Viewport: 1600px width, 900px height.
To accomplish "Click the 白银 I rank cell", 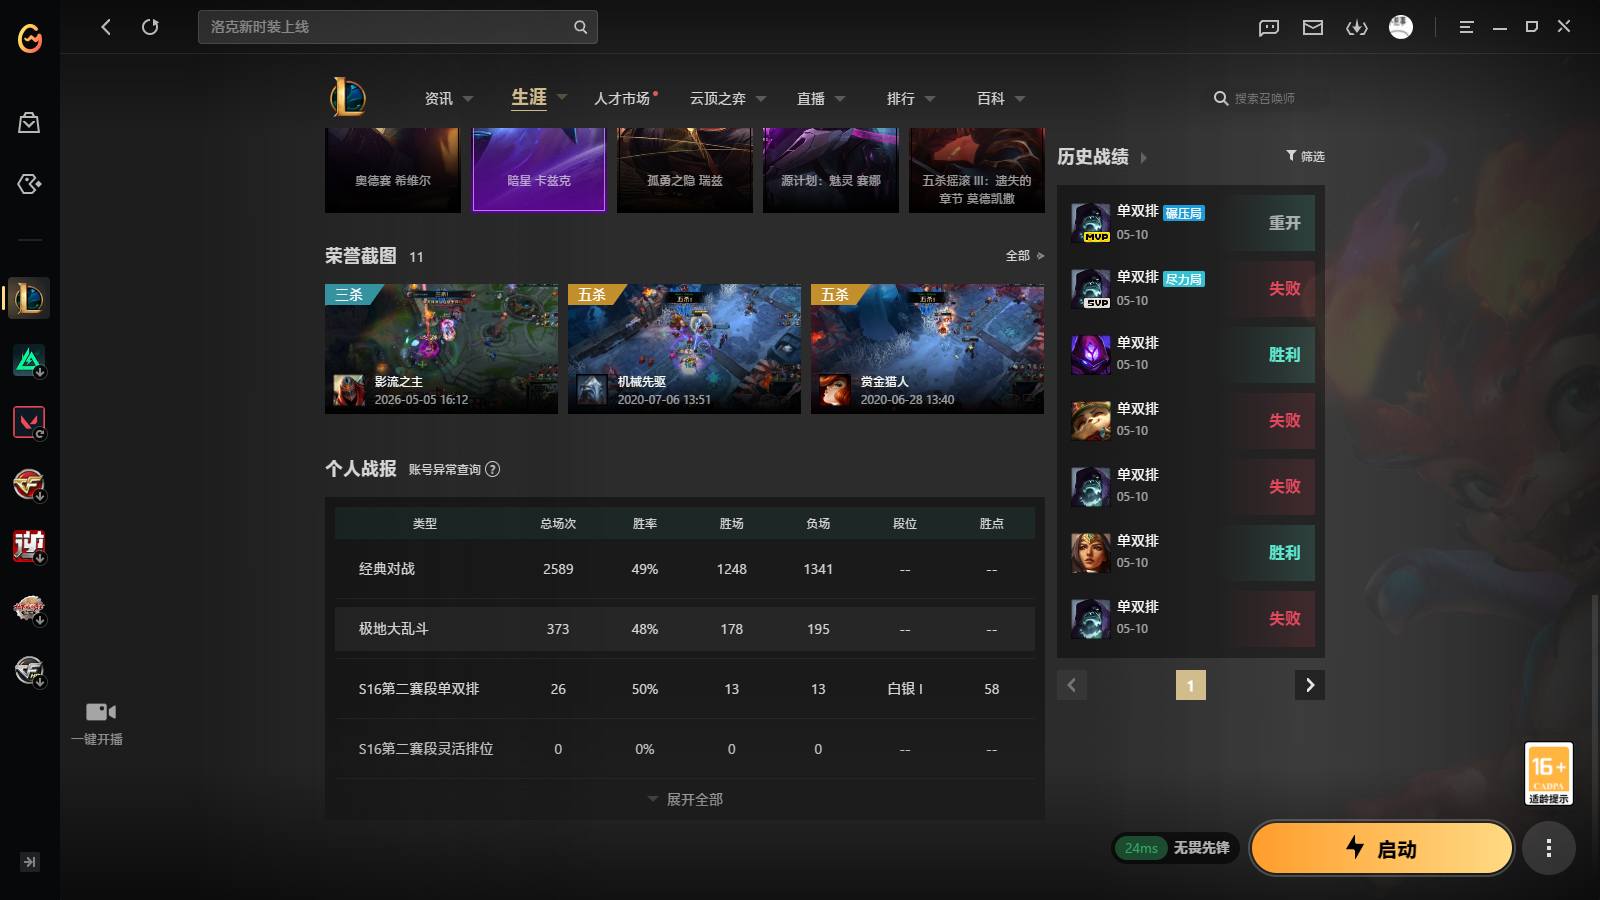I will [x=905, y=689].
